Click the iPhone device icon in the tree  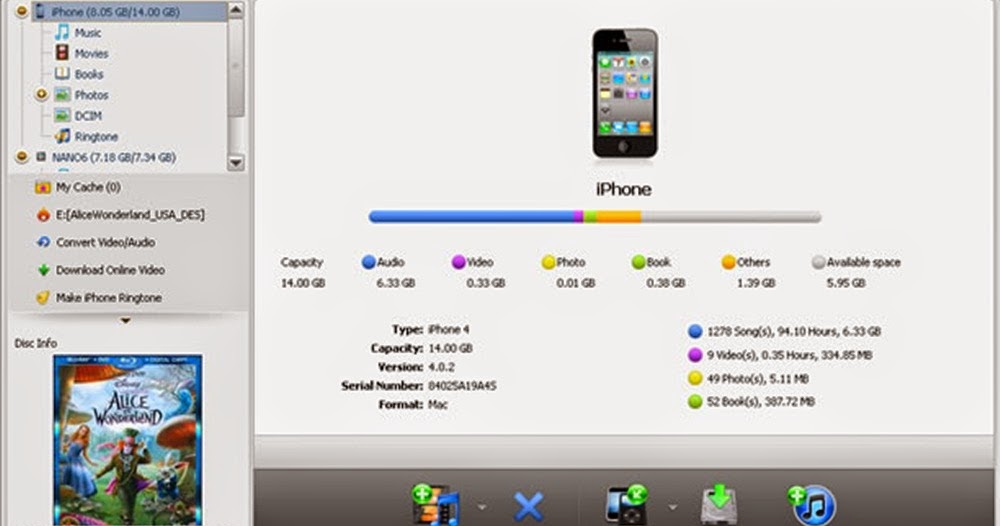(40, 11)
